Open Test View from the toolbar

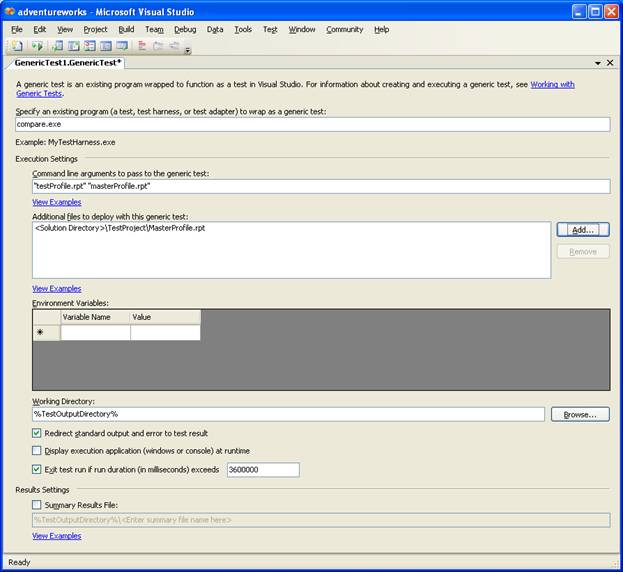click(58, 46)
